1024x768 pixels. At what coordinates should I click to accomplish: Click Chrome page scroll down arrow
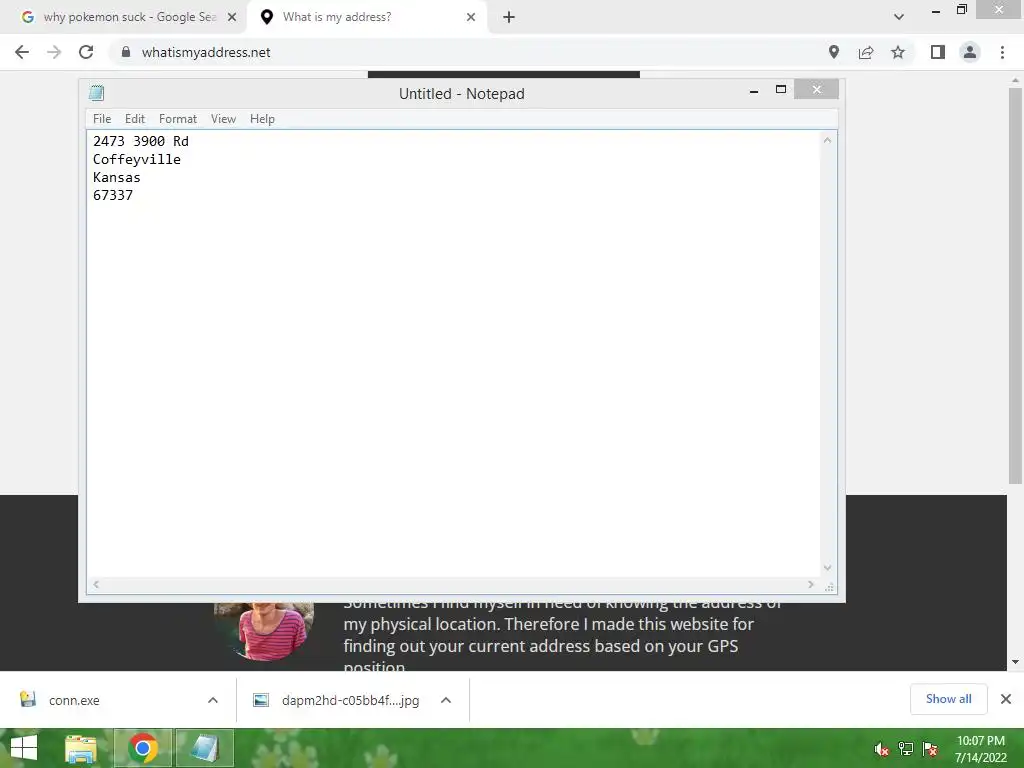tap(1015, 662)
